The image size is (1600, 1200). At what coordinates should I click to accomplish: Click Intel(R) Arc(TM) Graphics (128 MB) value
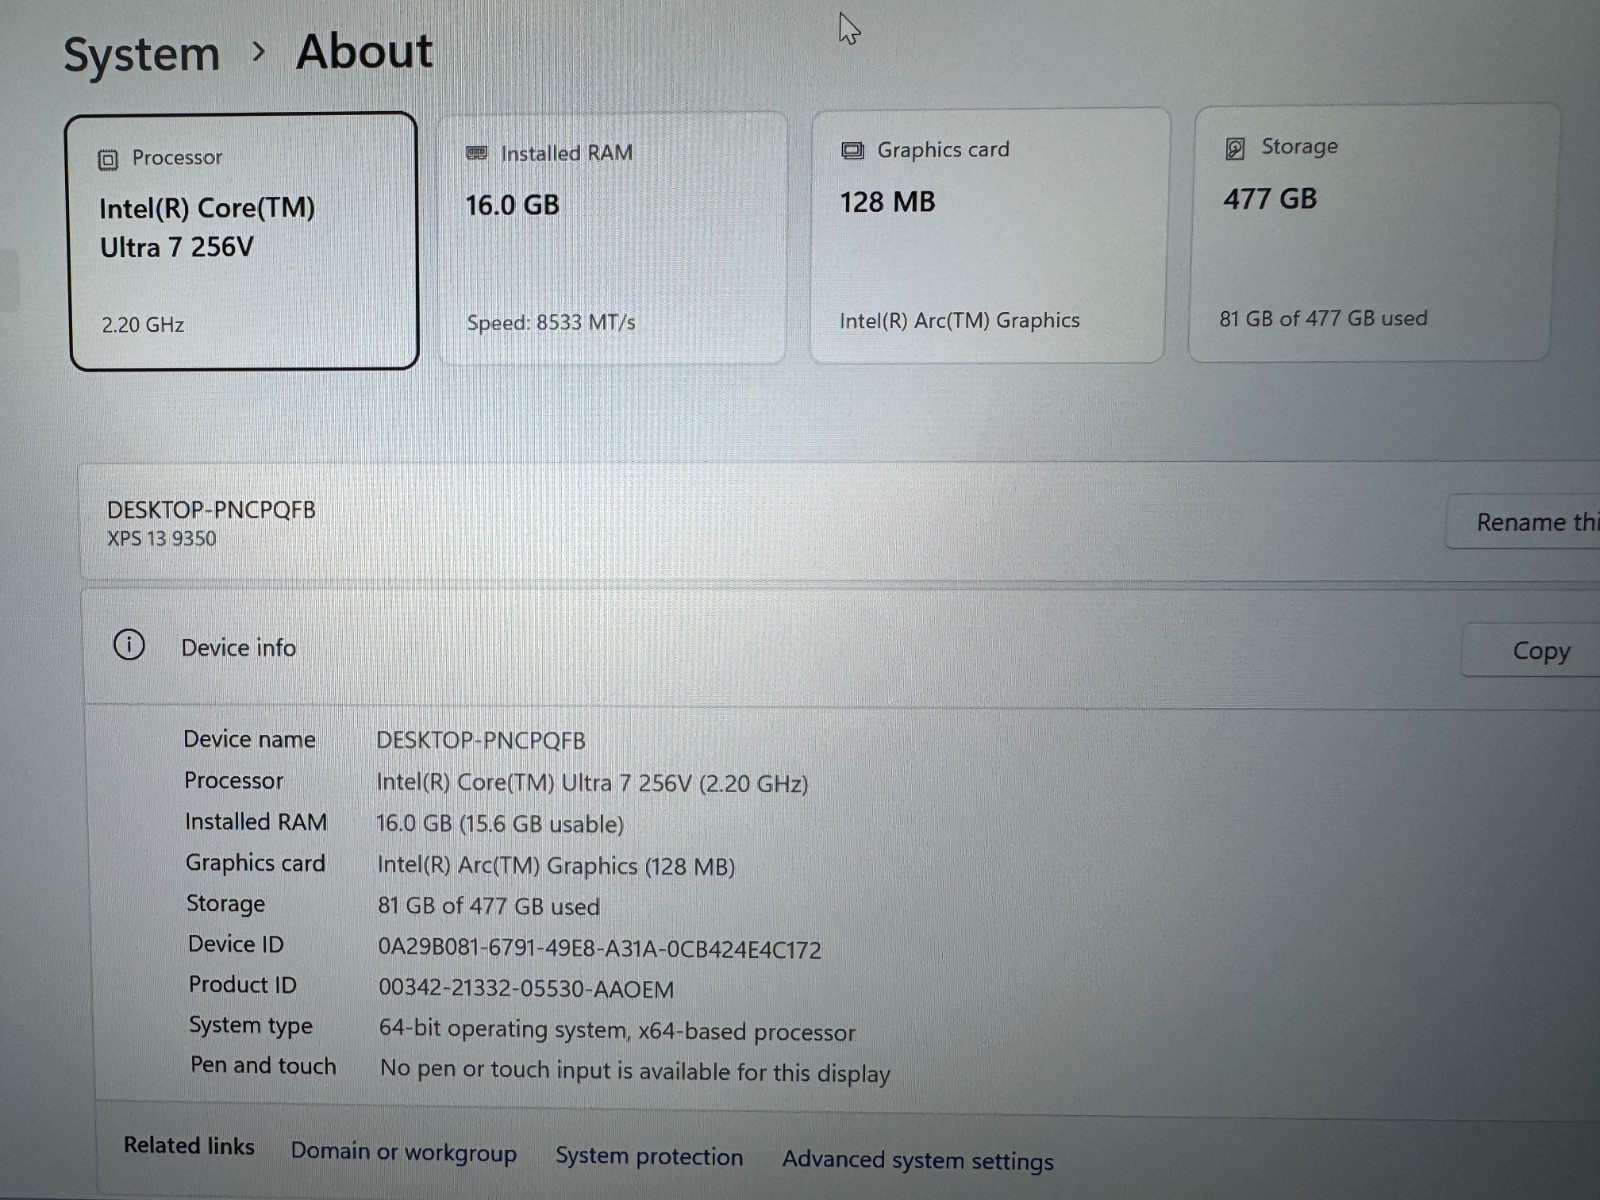(x=556, y=866)
